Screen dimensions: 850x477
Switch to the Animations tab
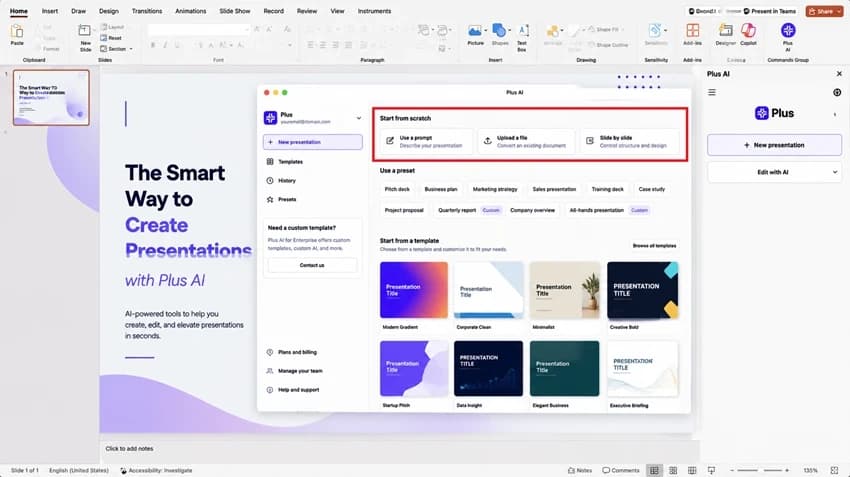[x=190, y=11]
